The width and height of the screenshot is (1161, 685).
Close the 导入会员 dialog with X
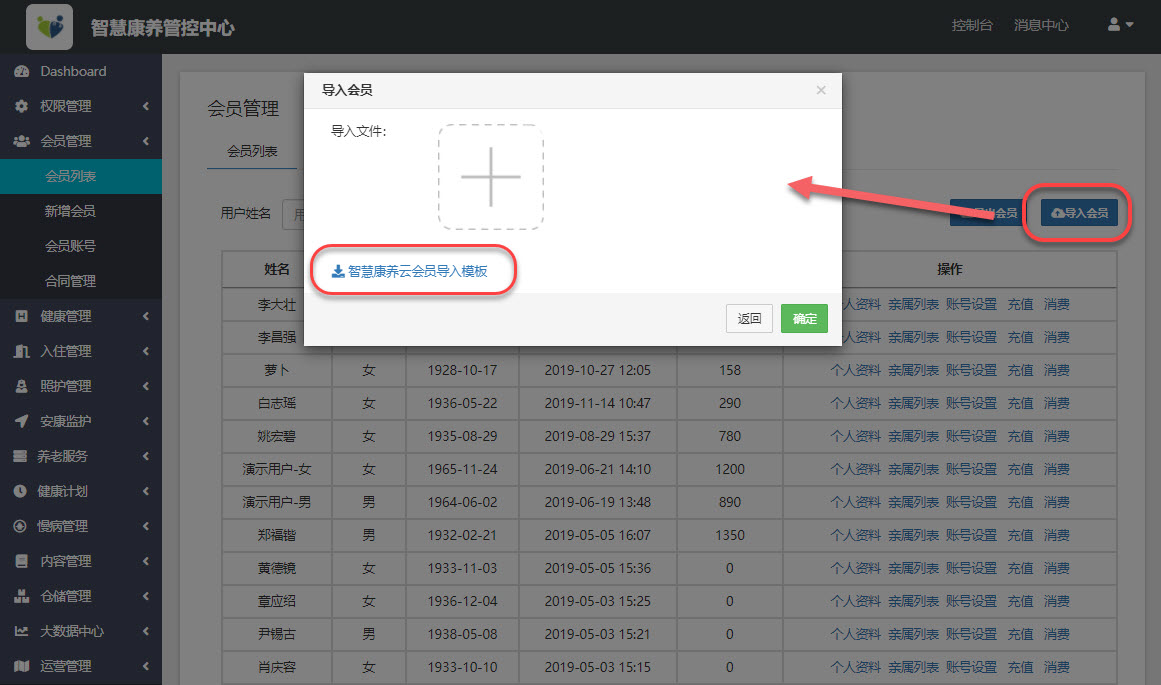click(x=821, y=90)
